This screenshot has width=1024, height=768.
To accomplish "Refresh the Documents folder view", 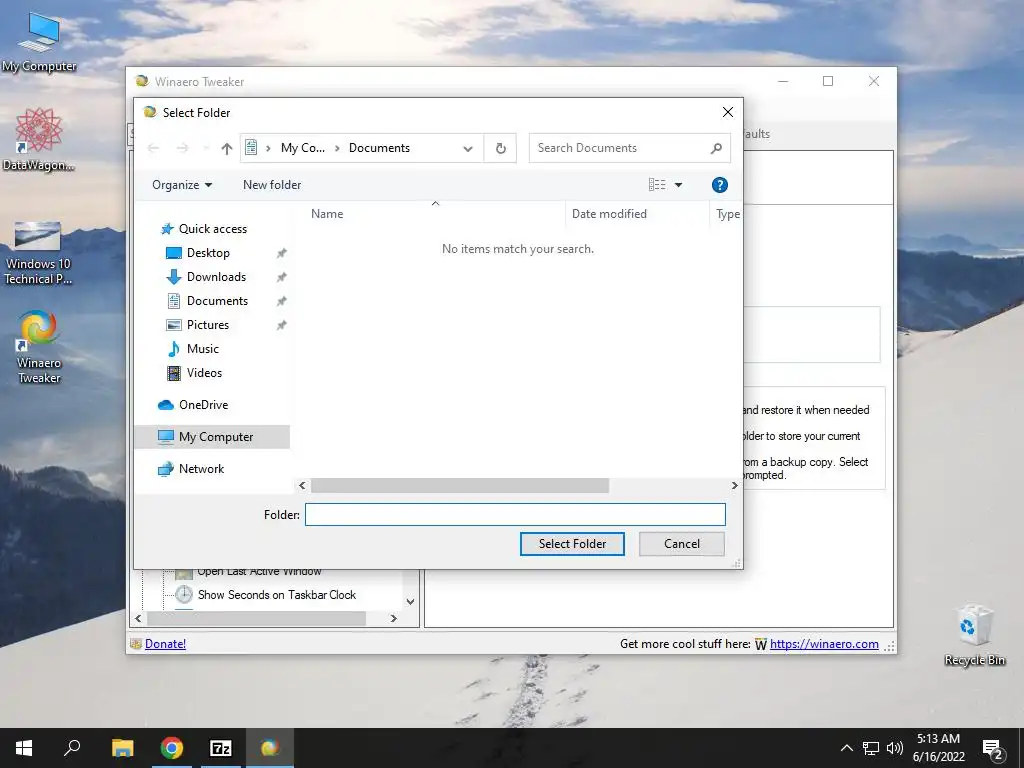I will click(500, 148).
